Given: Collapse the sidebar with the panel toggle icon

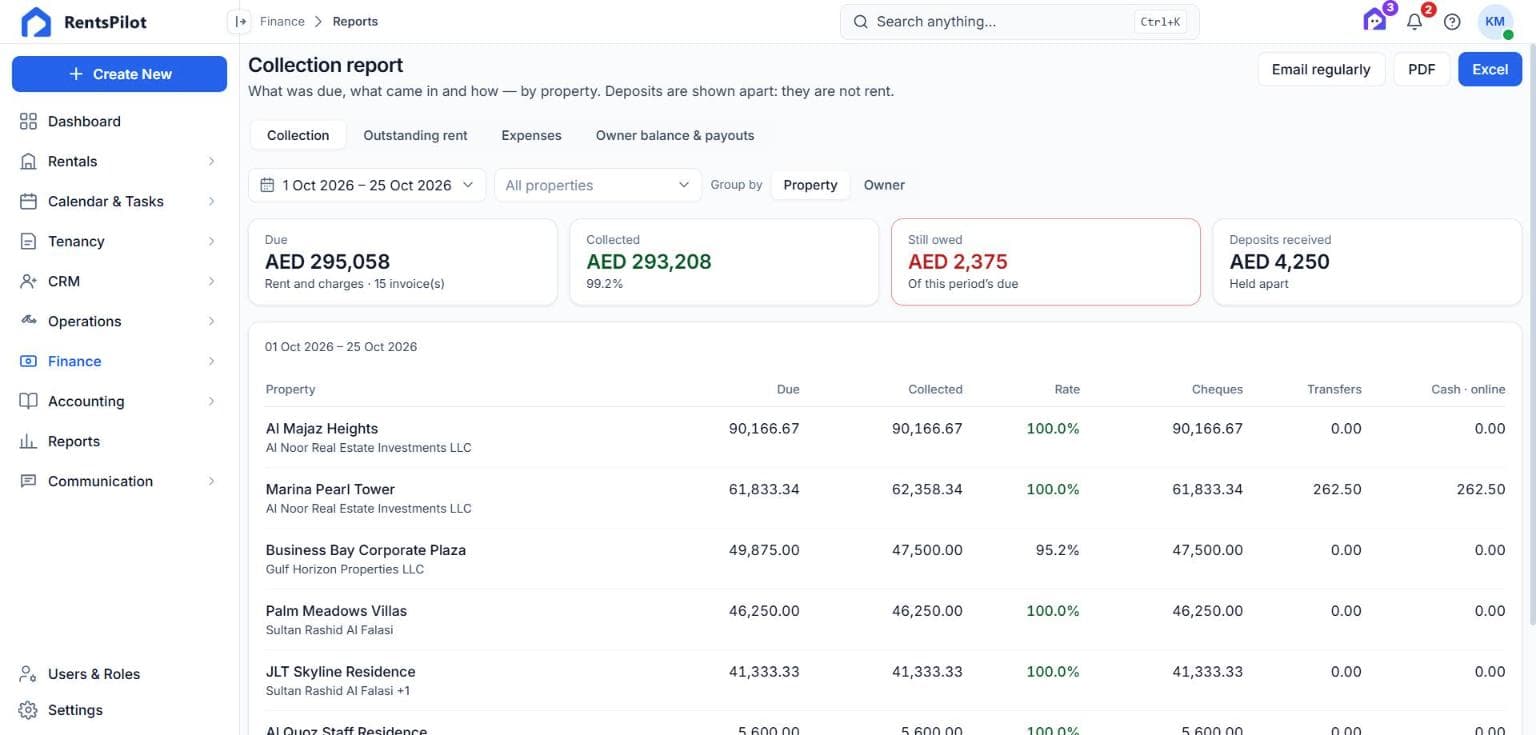Looking at the screenshot, I should coord(239,21).
